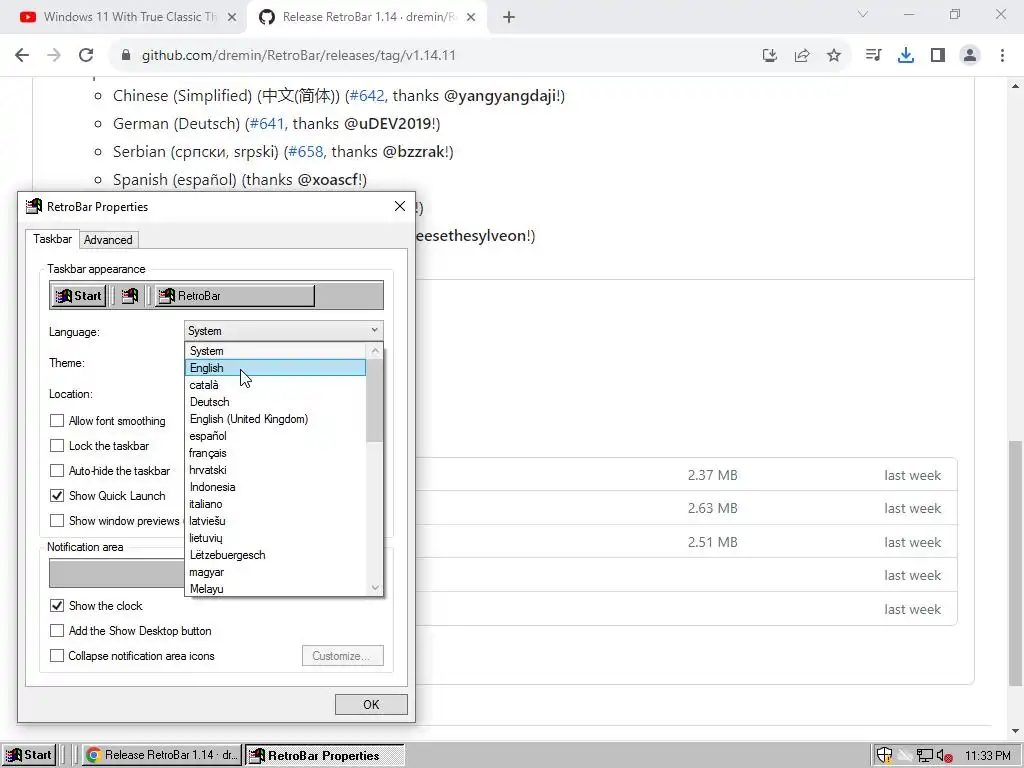Select the Release RetroBar 1.14 browser tab

pos(369,18)
